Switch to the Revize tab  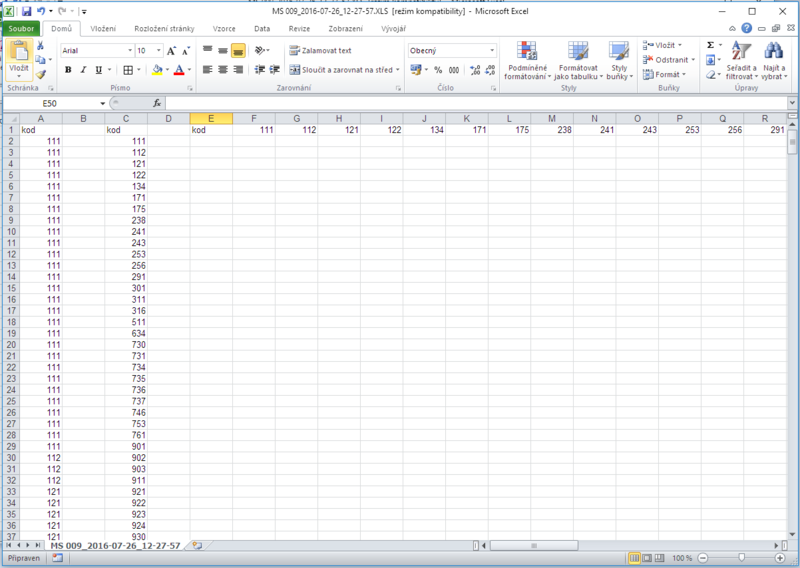299,29
